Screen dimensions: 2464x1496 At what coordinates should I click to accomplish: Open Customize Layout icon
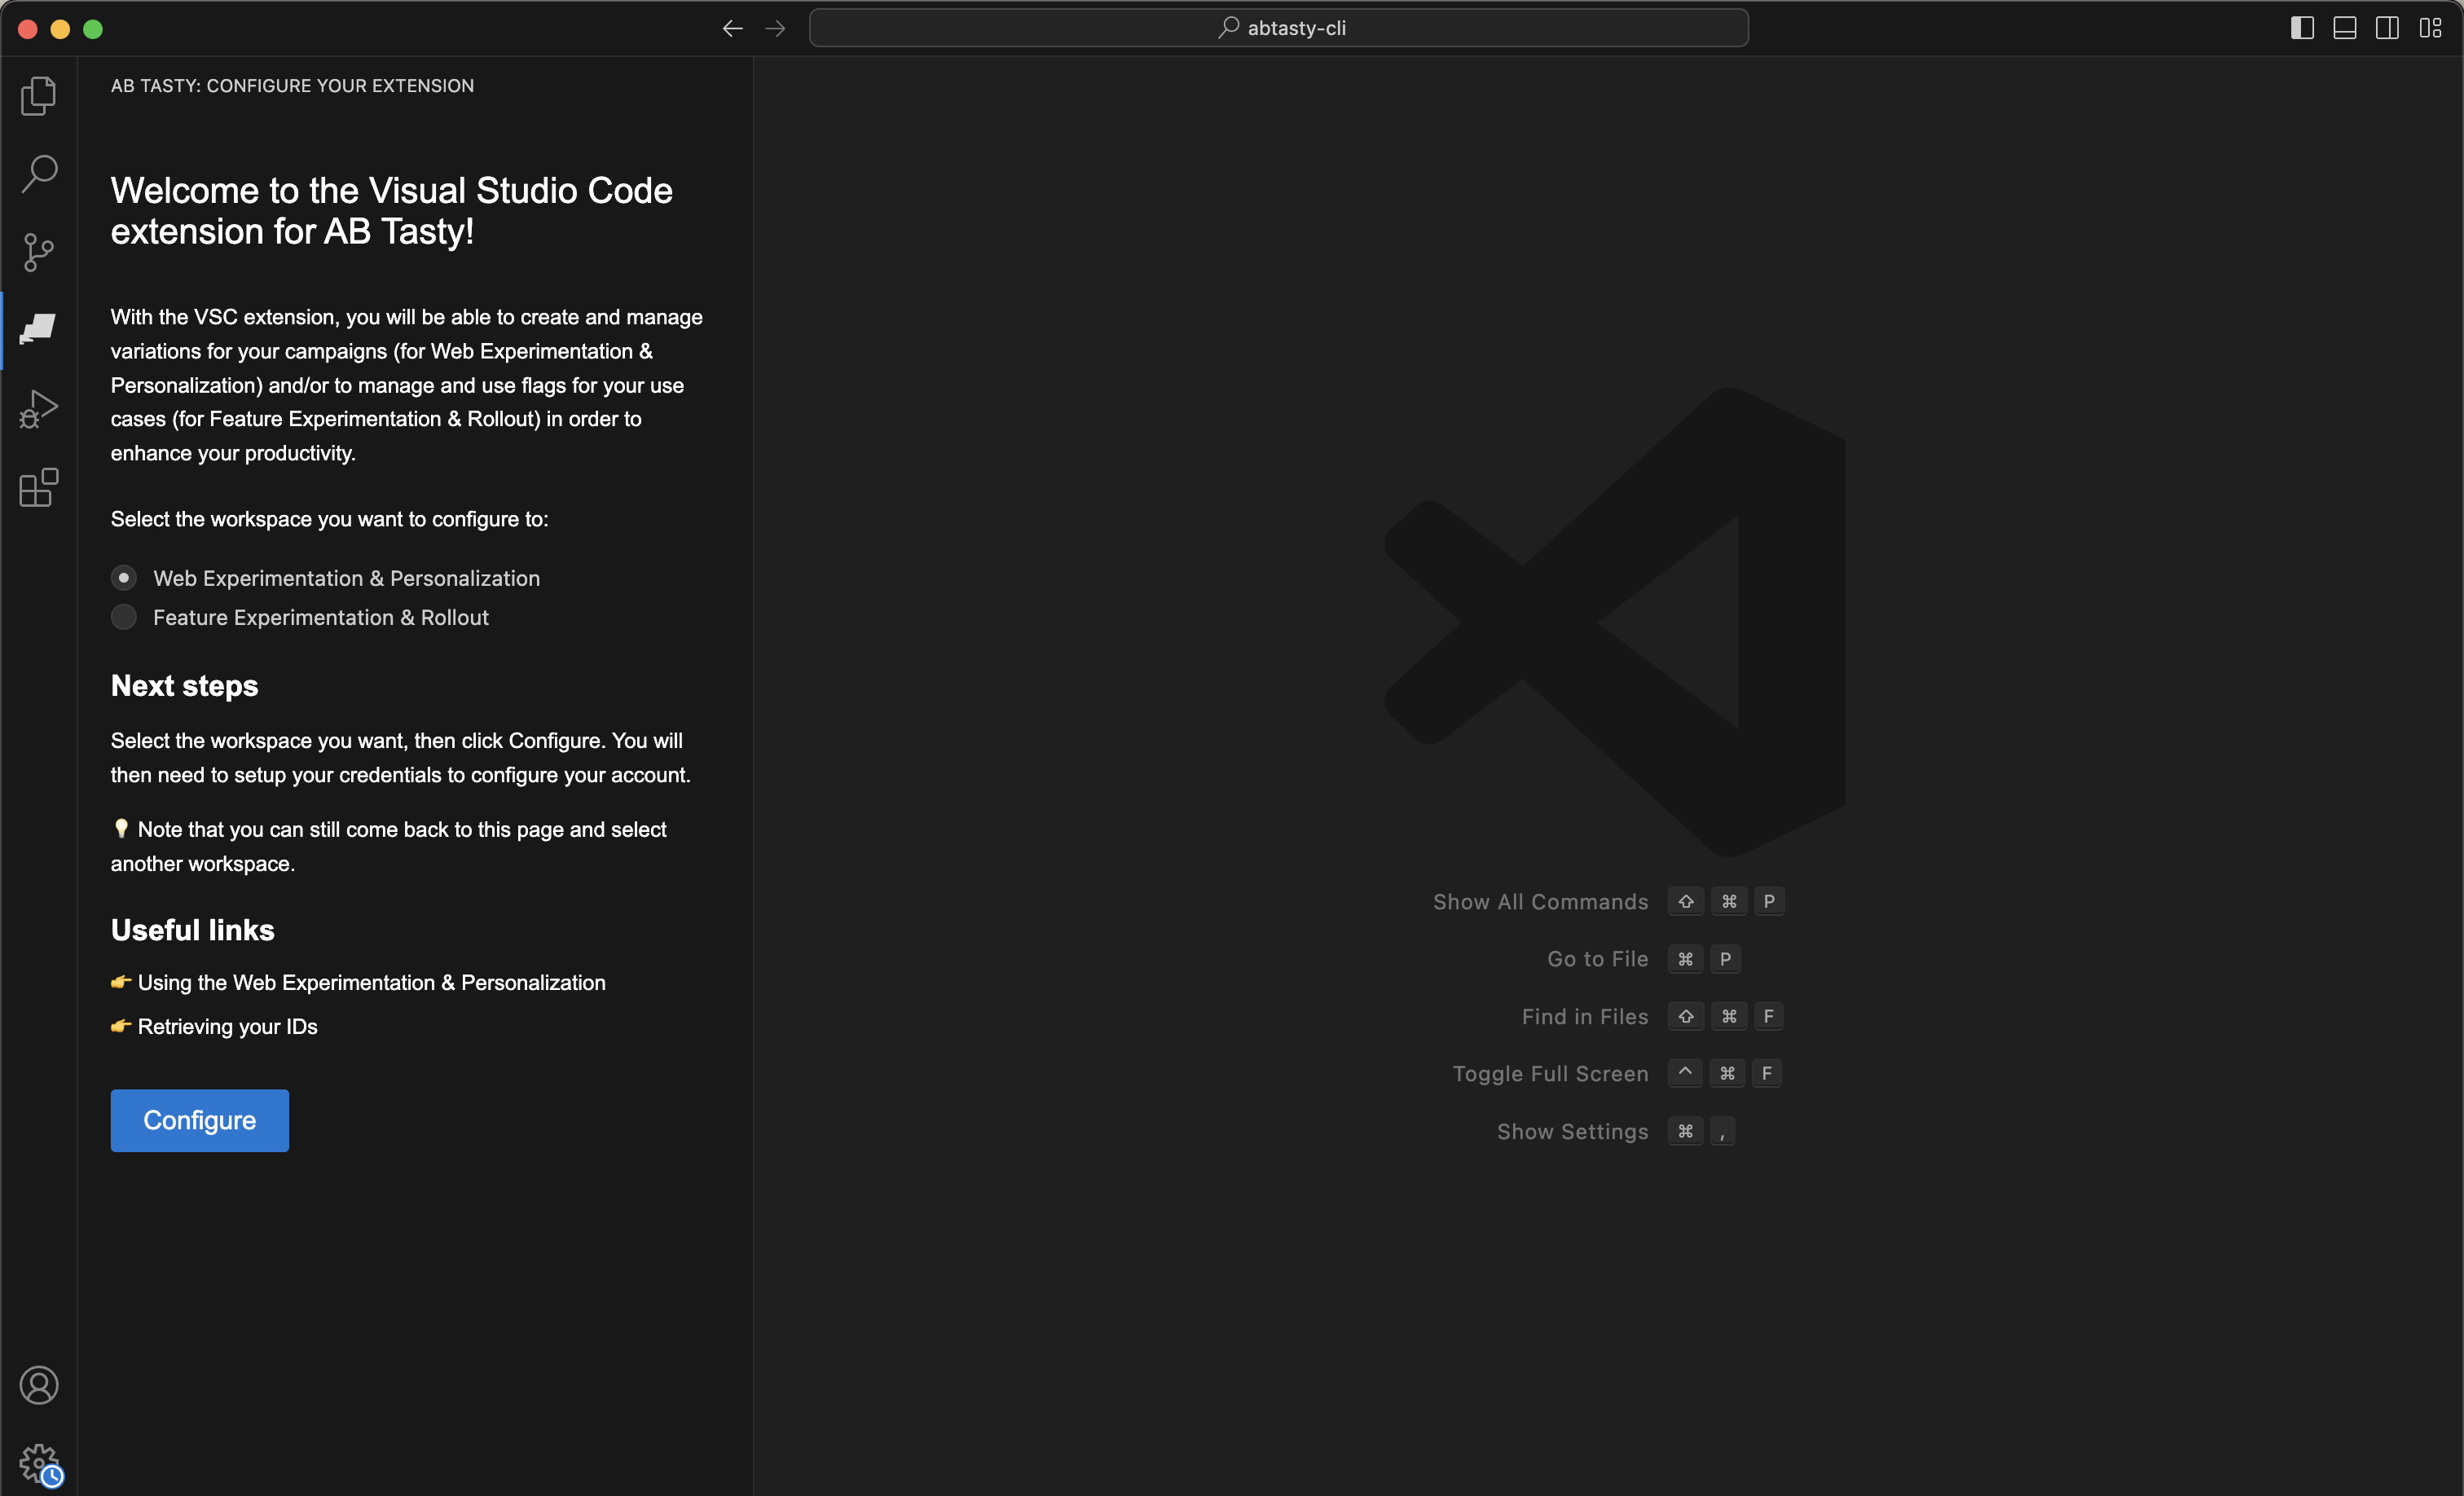(x=2430, y=28)
